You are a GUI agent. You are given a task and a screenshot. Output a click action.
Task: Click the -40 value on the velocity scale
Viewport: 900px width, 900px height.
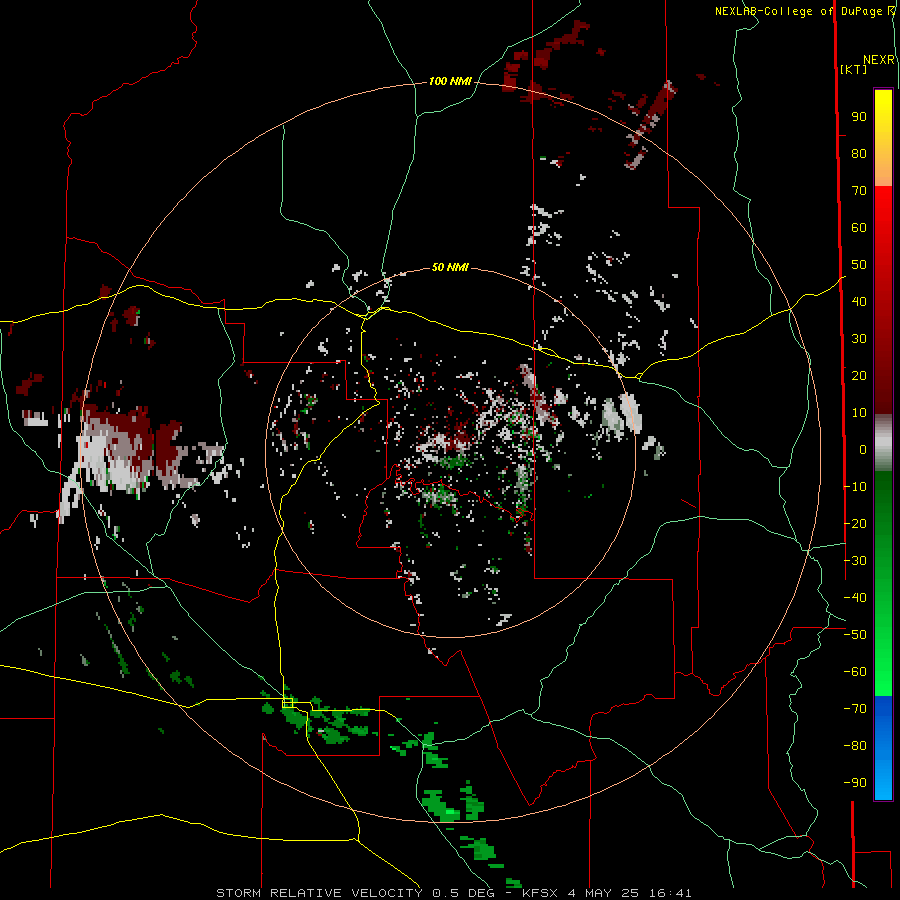pyautogui.click(x=855, y=598)
